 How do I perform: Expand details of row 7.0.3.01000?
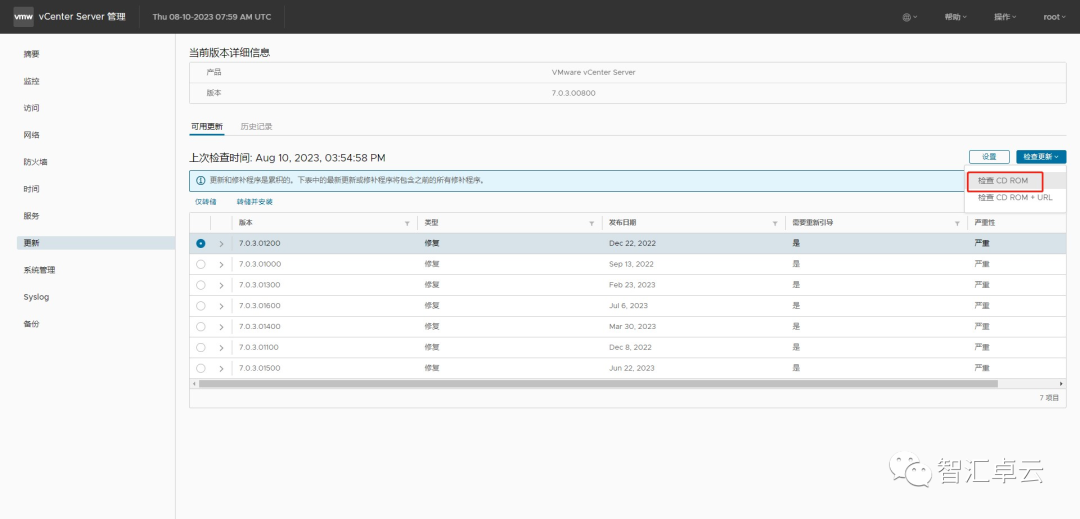point(221,264)
